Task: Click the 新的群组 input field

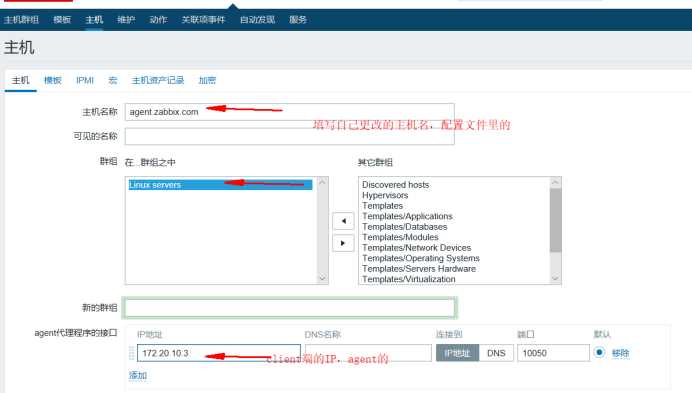Action: point(290,308)
